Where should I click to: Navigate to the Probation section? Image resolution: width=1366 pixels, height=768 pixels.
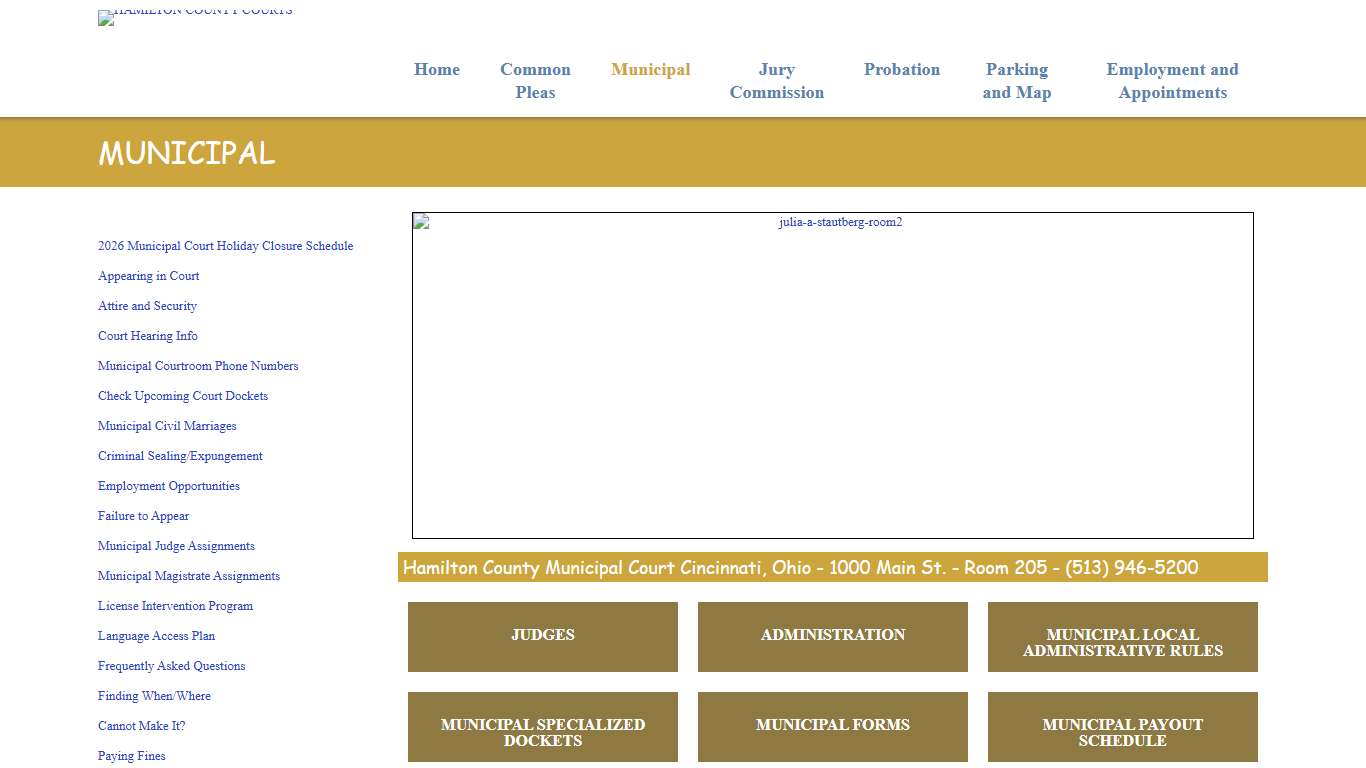(902, 69)
